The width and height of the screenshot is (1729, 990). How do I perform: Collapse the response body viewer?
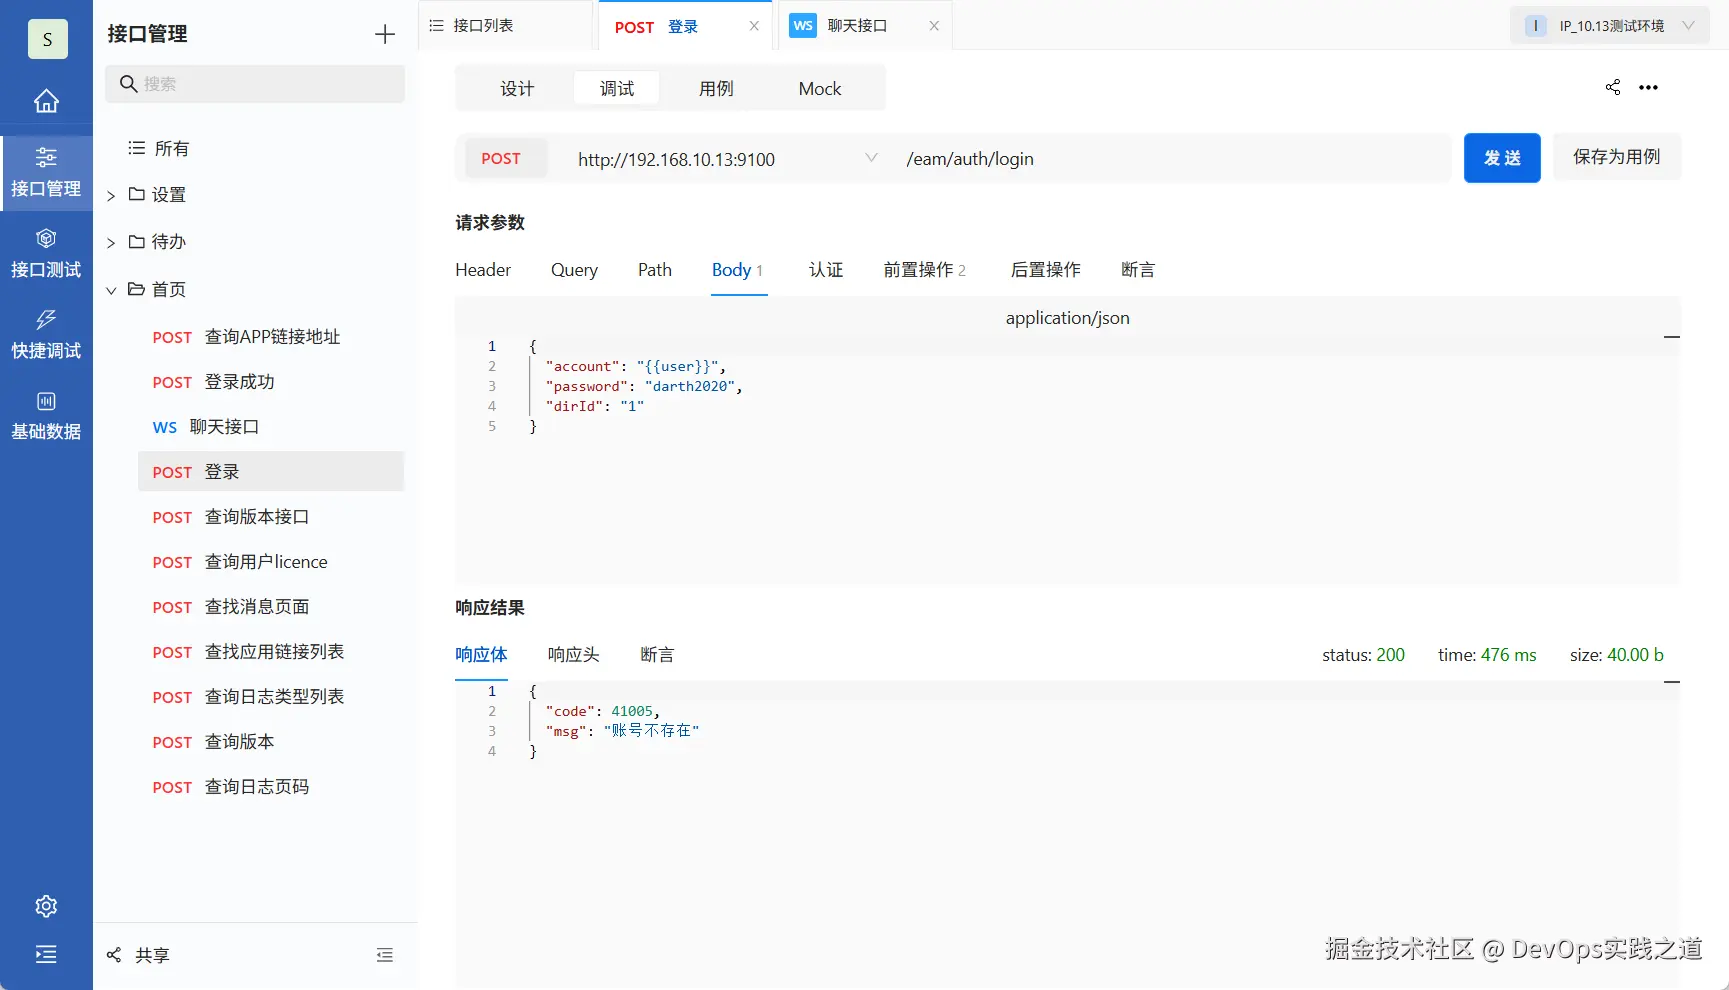click(x=1671, y=682)
